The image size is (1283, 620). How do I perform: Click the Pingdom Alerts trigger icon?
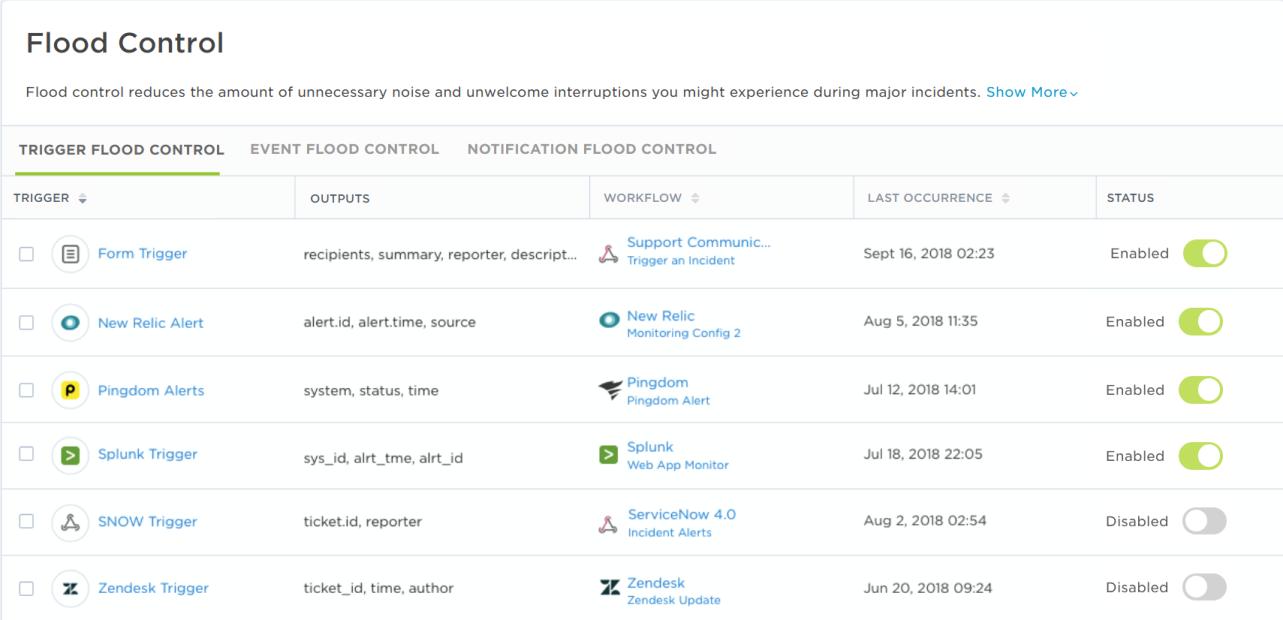(x=70, y=390)
